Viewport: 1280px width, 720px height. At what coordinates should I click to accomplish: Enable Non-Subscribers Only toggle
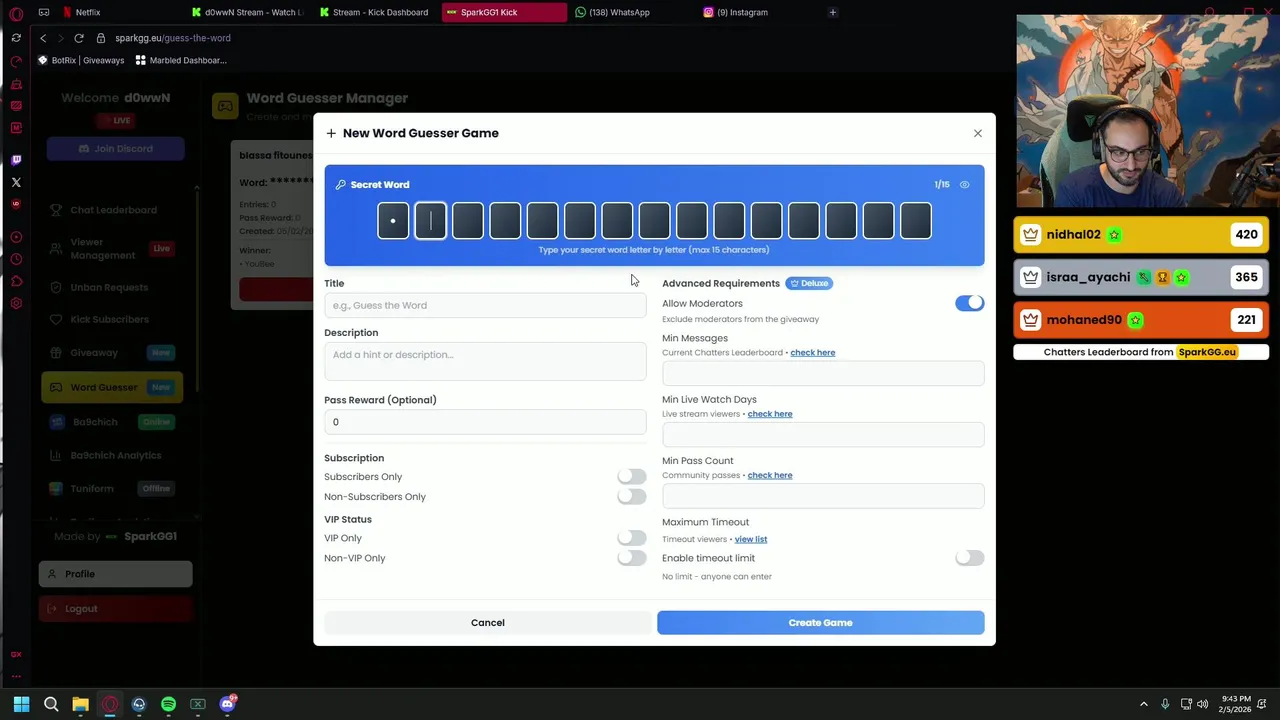point(631,497)
